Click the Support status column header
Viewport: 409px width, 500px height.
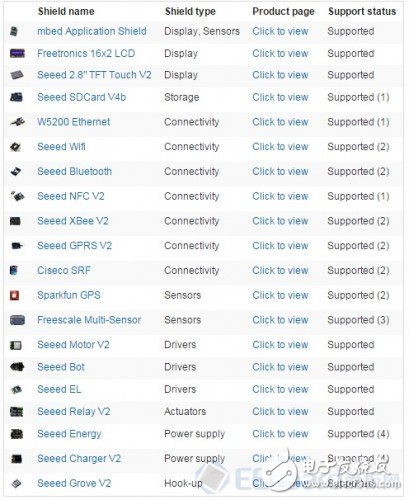362,11
